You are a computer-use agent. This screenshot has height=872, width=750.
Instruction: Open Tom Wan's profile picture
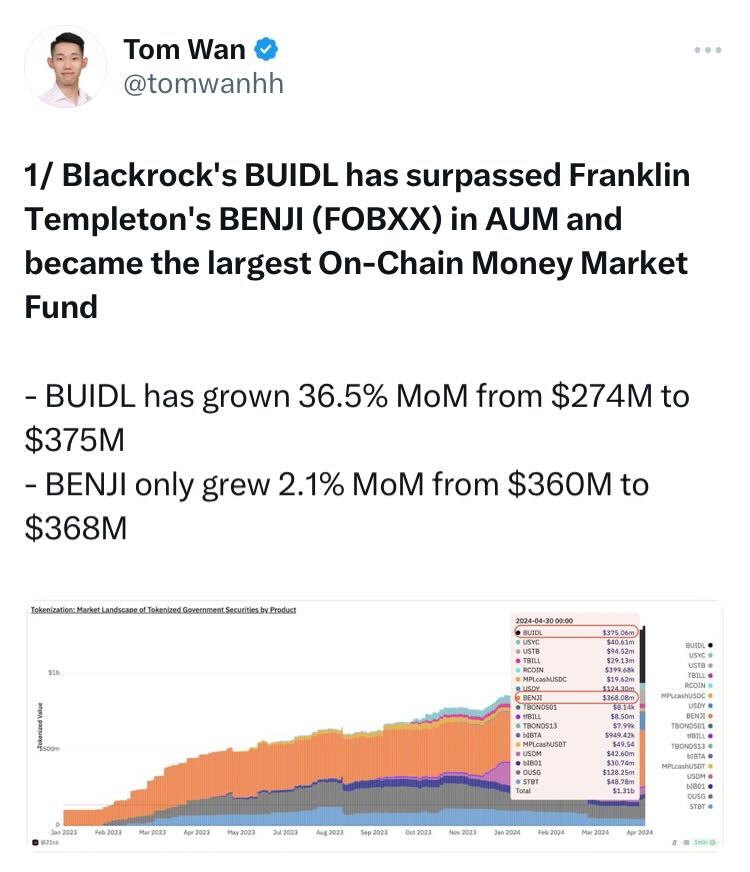pos(66,67)
